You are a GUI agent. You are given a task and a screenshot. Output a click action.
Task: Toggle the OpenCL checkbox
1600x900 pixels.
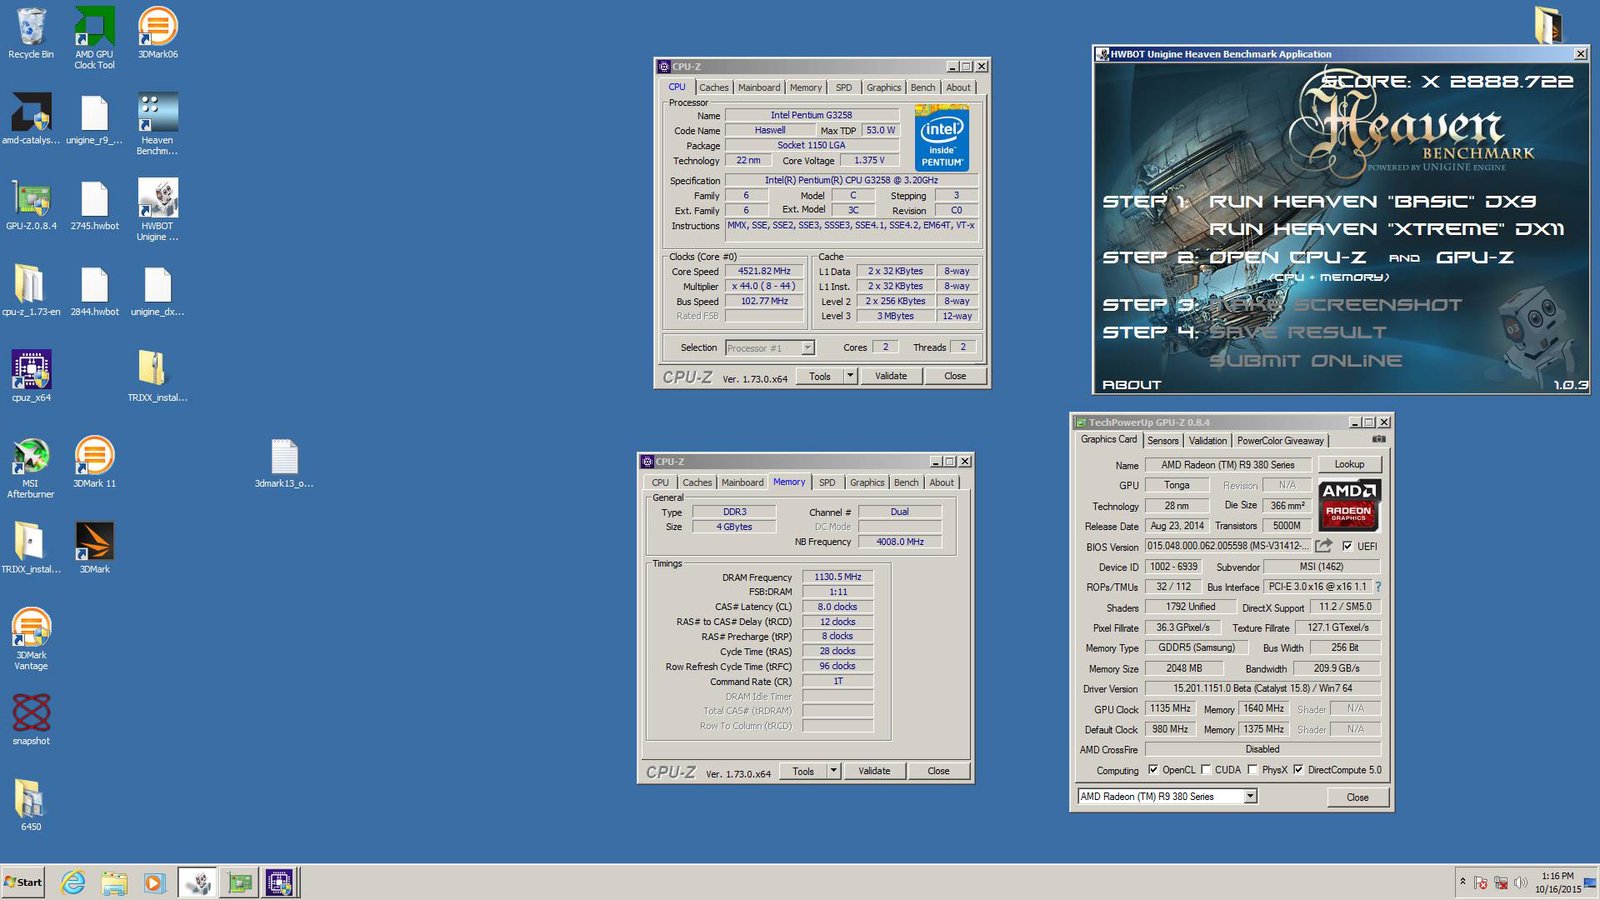click(x=1153, y=770)
